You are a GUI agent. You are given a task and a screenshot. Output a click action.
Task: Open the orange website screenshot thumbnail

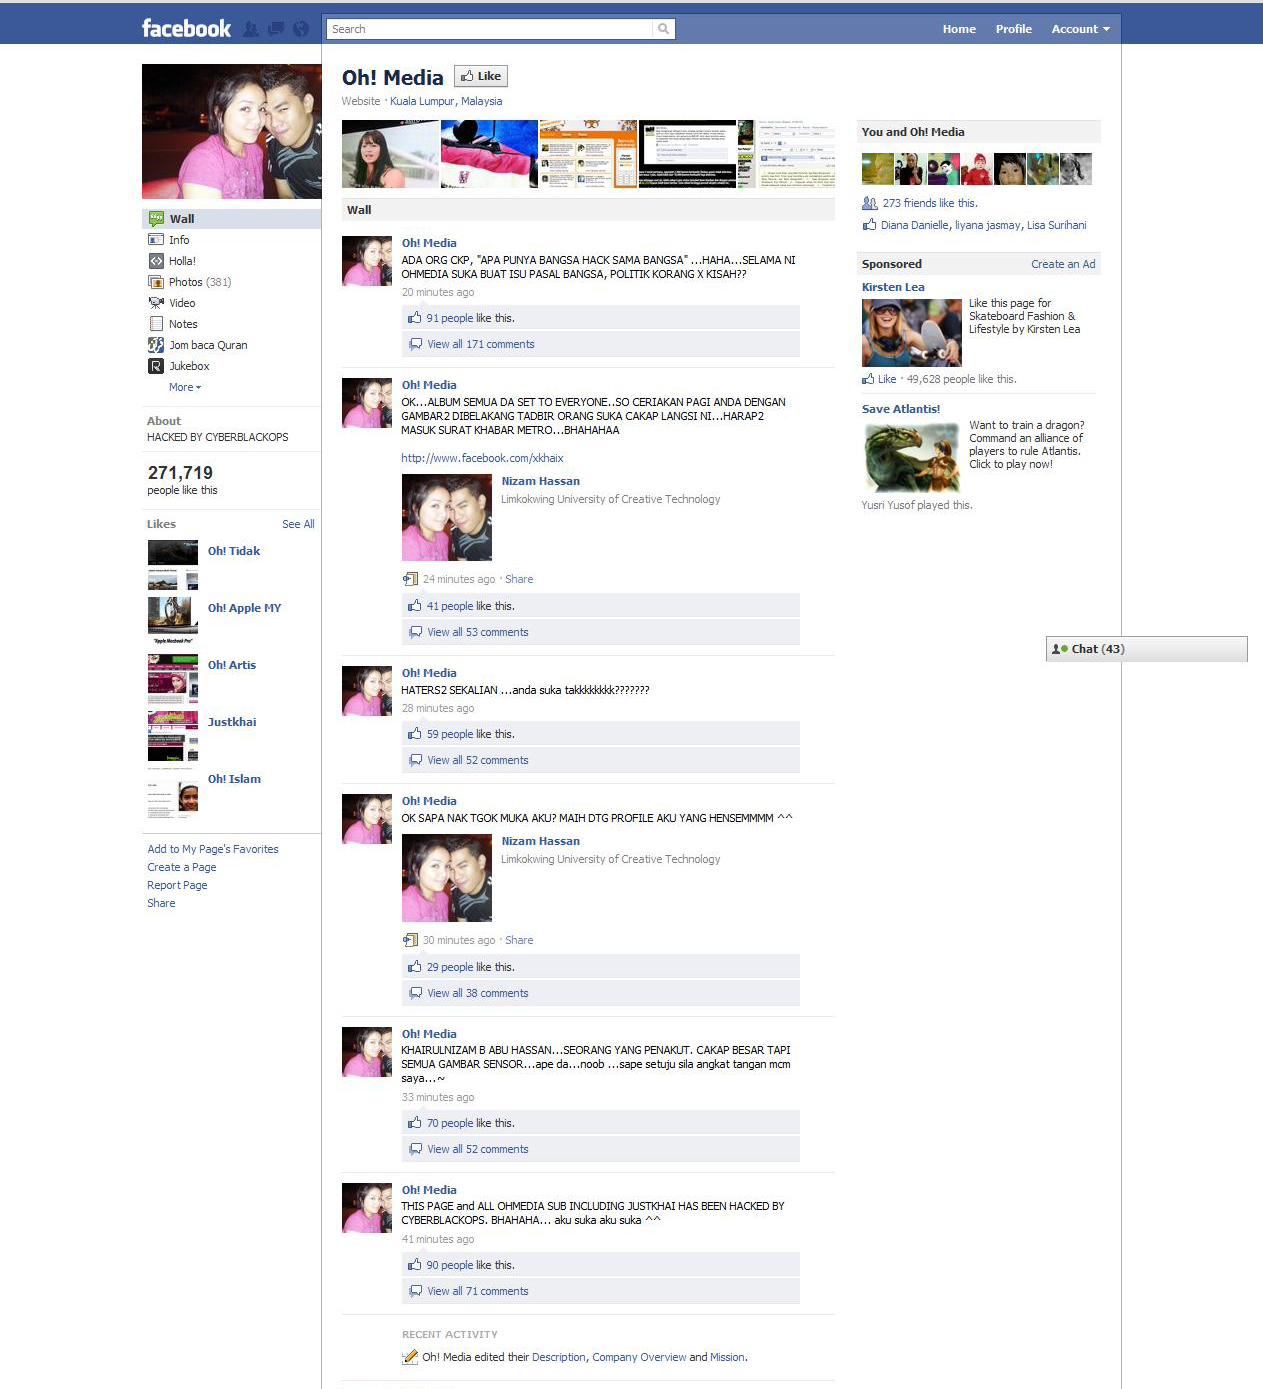[588, 154]
